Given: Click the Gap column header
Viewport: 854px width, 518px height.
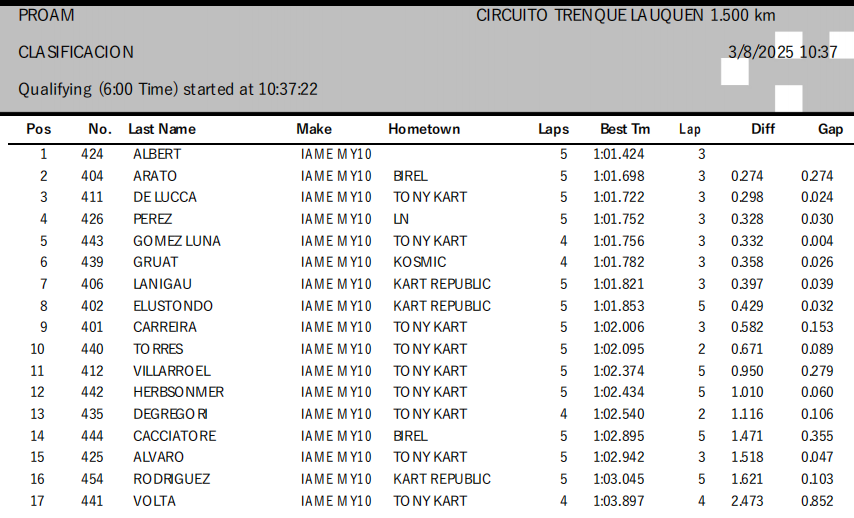Looking at the screenshot, I should click(830, 129).
